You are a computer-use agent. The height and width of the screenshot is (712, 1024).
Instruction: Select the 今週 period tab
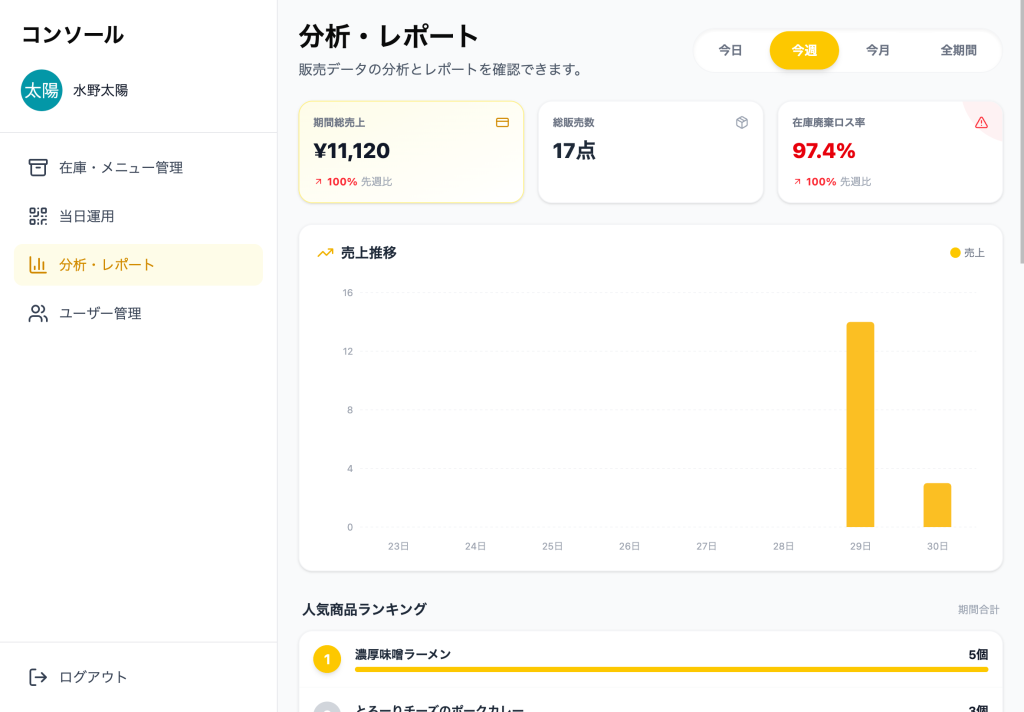click(804, 50)
